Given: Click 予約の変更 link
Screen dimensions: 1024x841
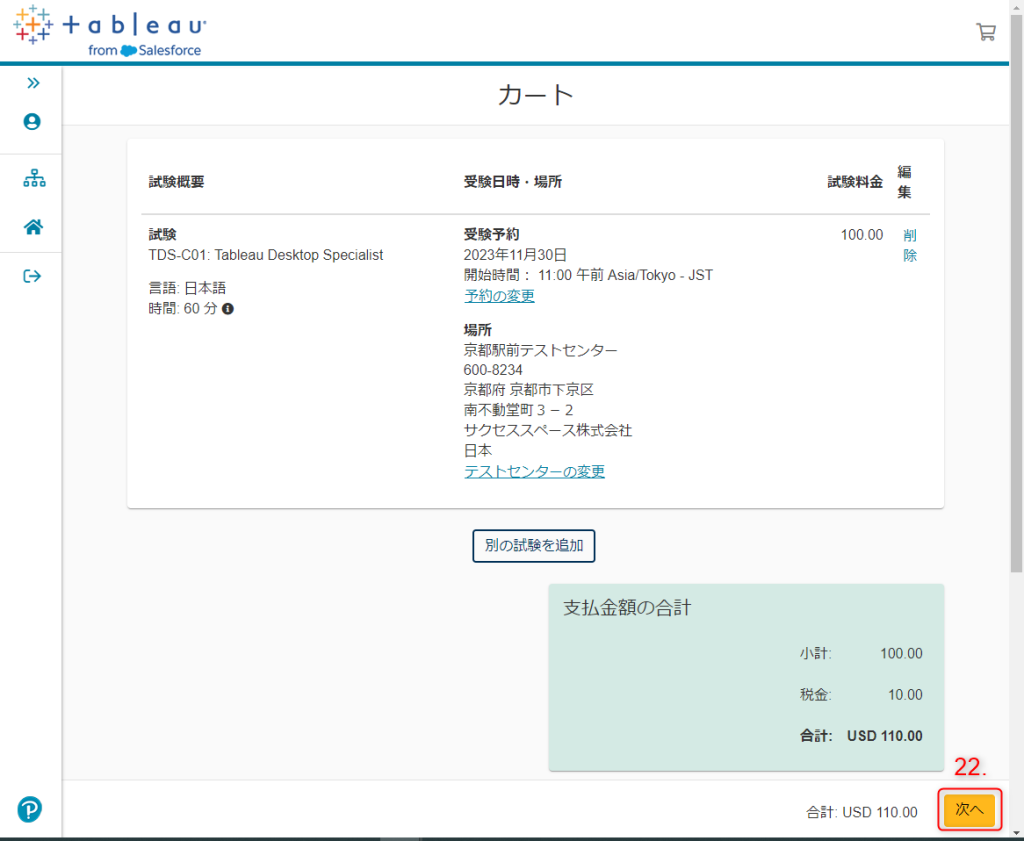Looking at the screenshot, I should 499,296.
